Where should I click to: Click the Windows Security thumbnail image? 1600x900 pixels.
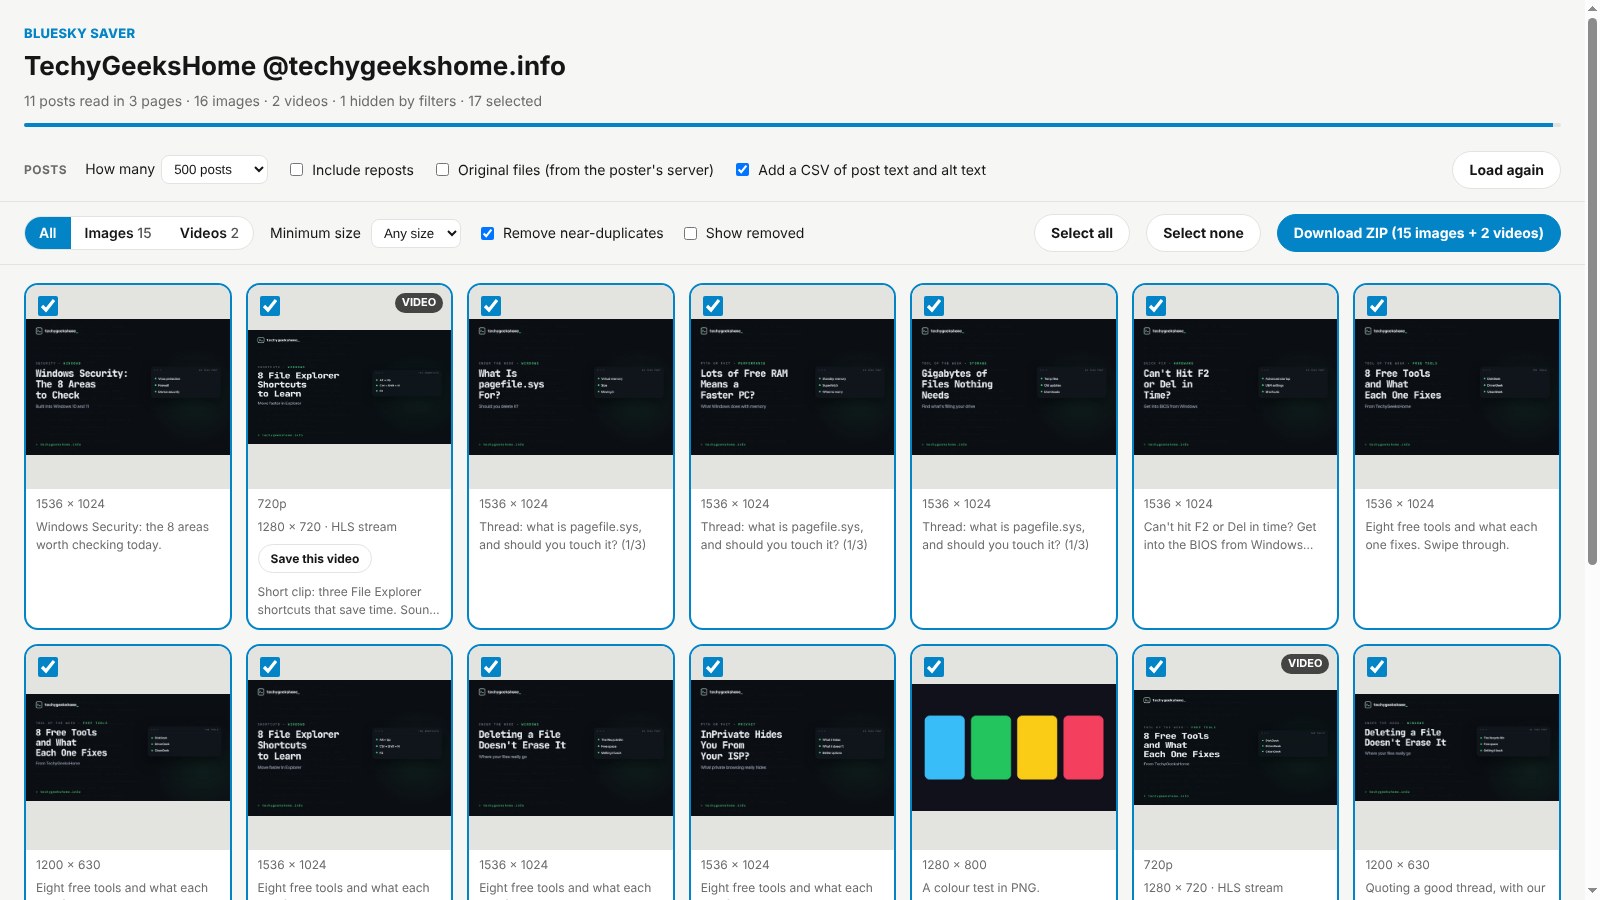click(128, 387)
